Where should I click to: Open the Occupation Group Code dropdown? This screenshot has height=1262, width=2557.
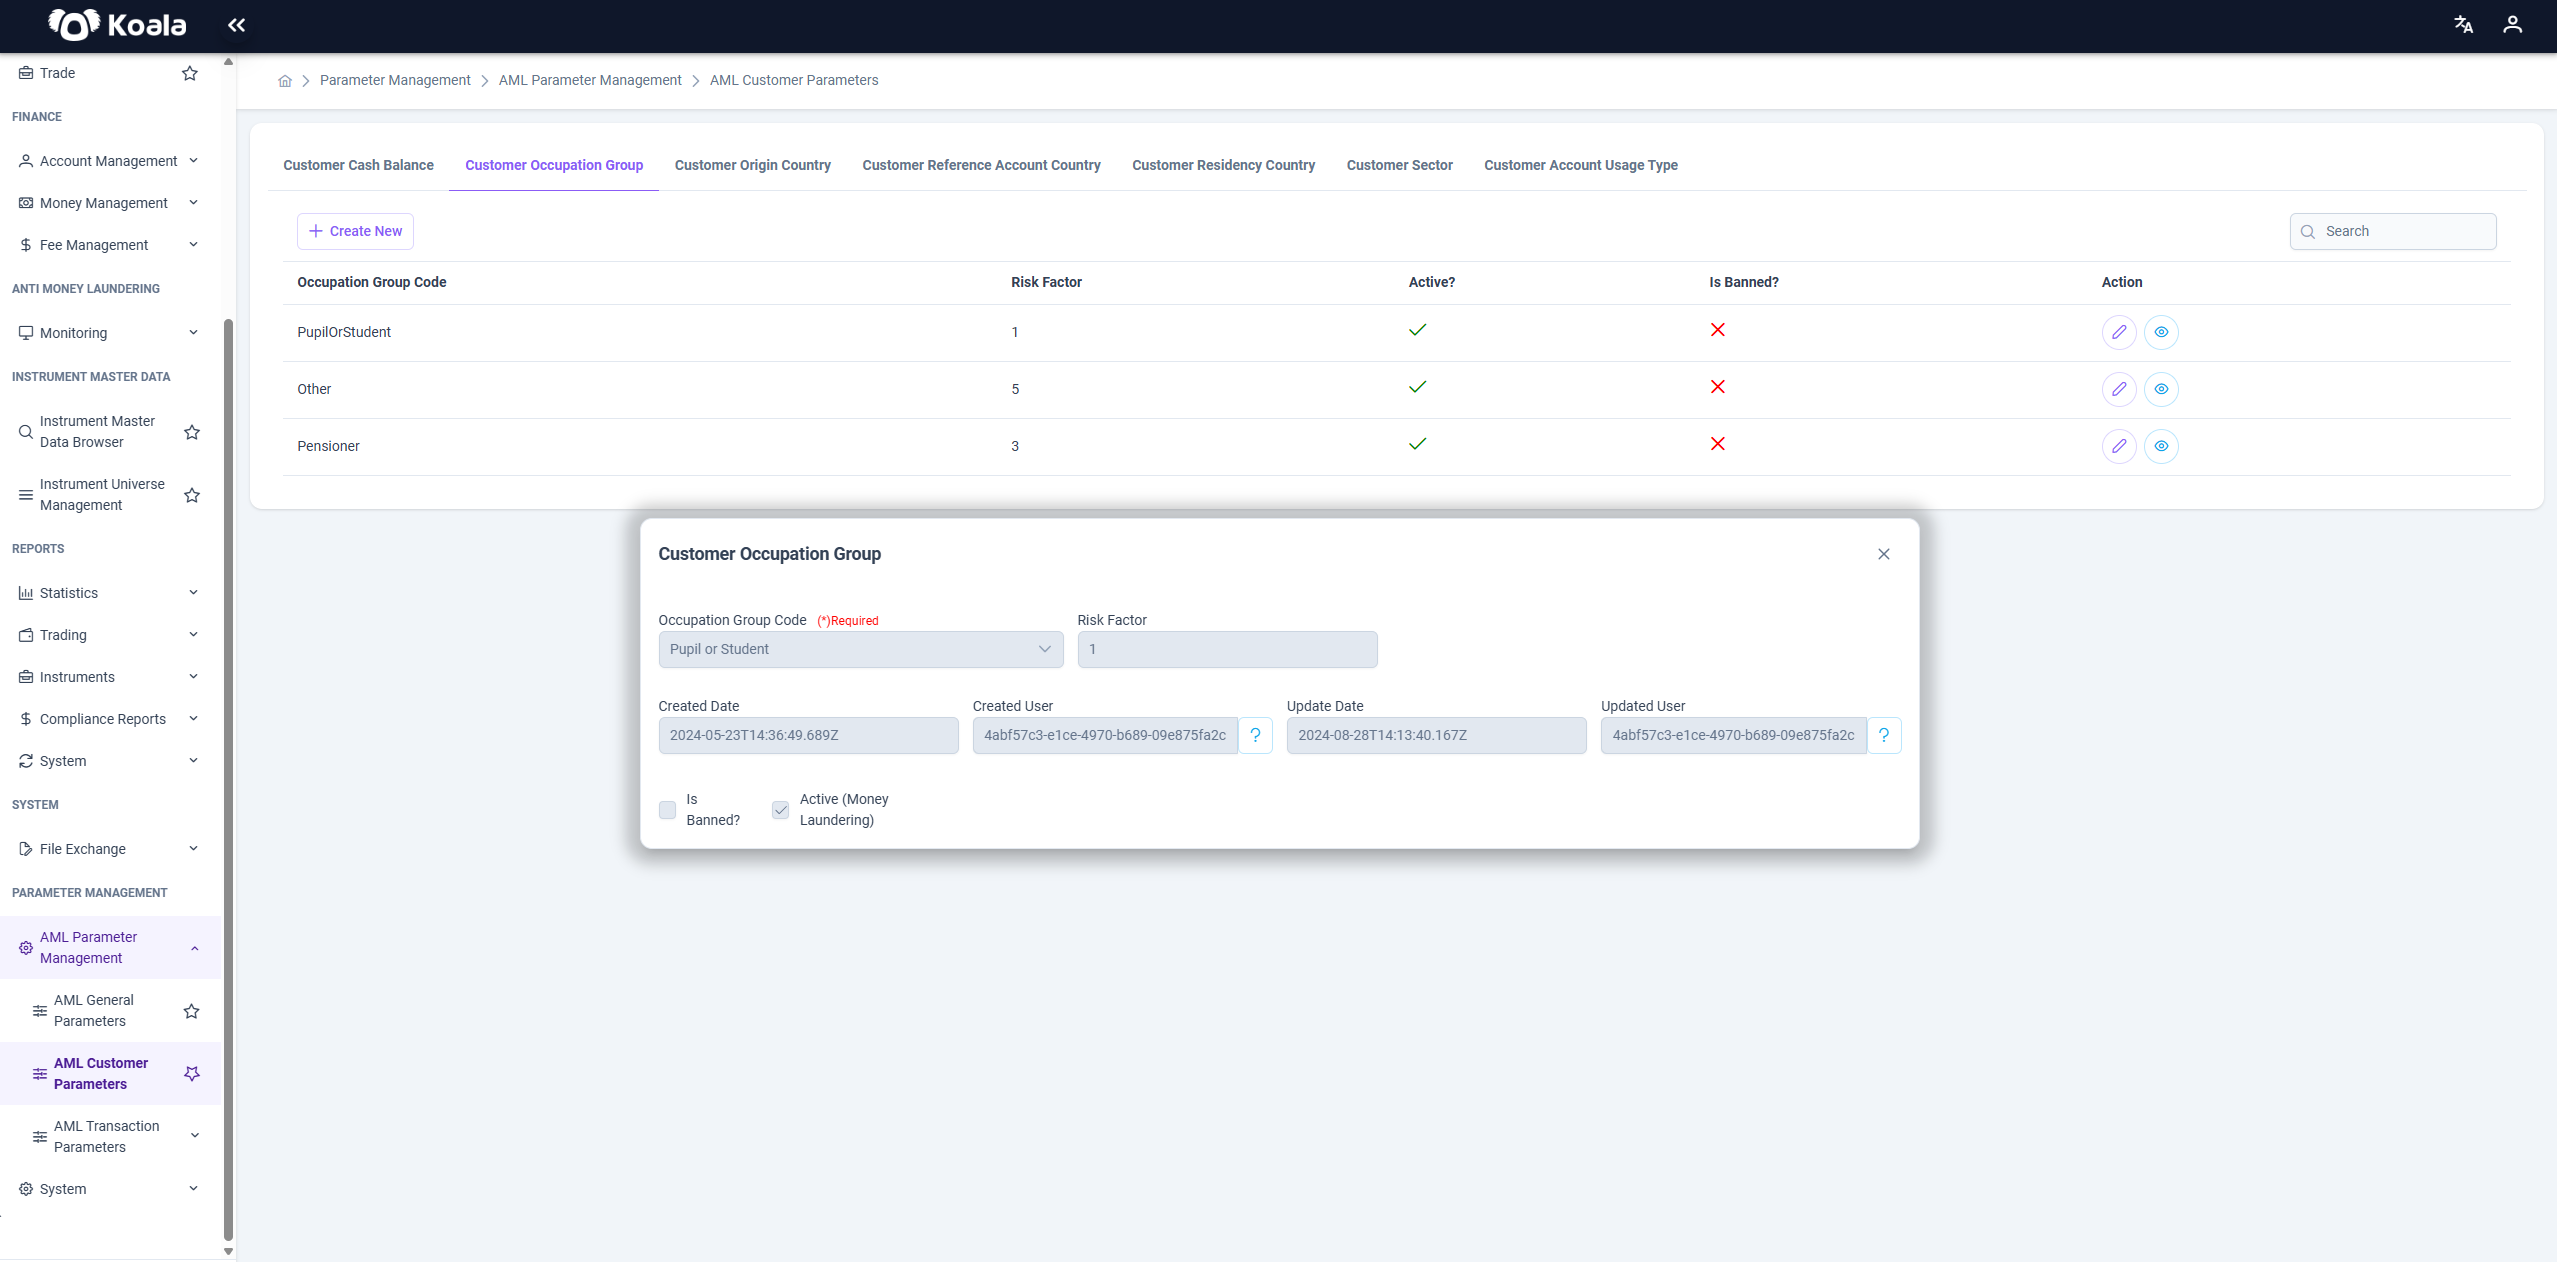(x=861, y=649)
